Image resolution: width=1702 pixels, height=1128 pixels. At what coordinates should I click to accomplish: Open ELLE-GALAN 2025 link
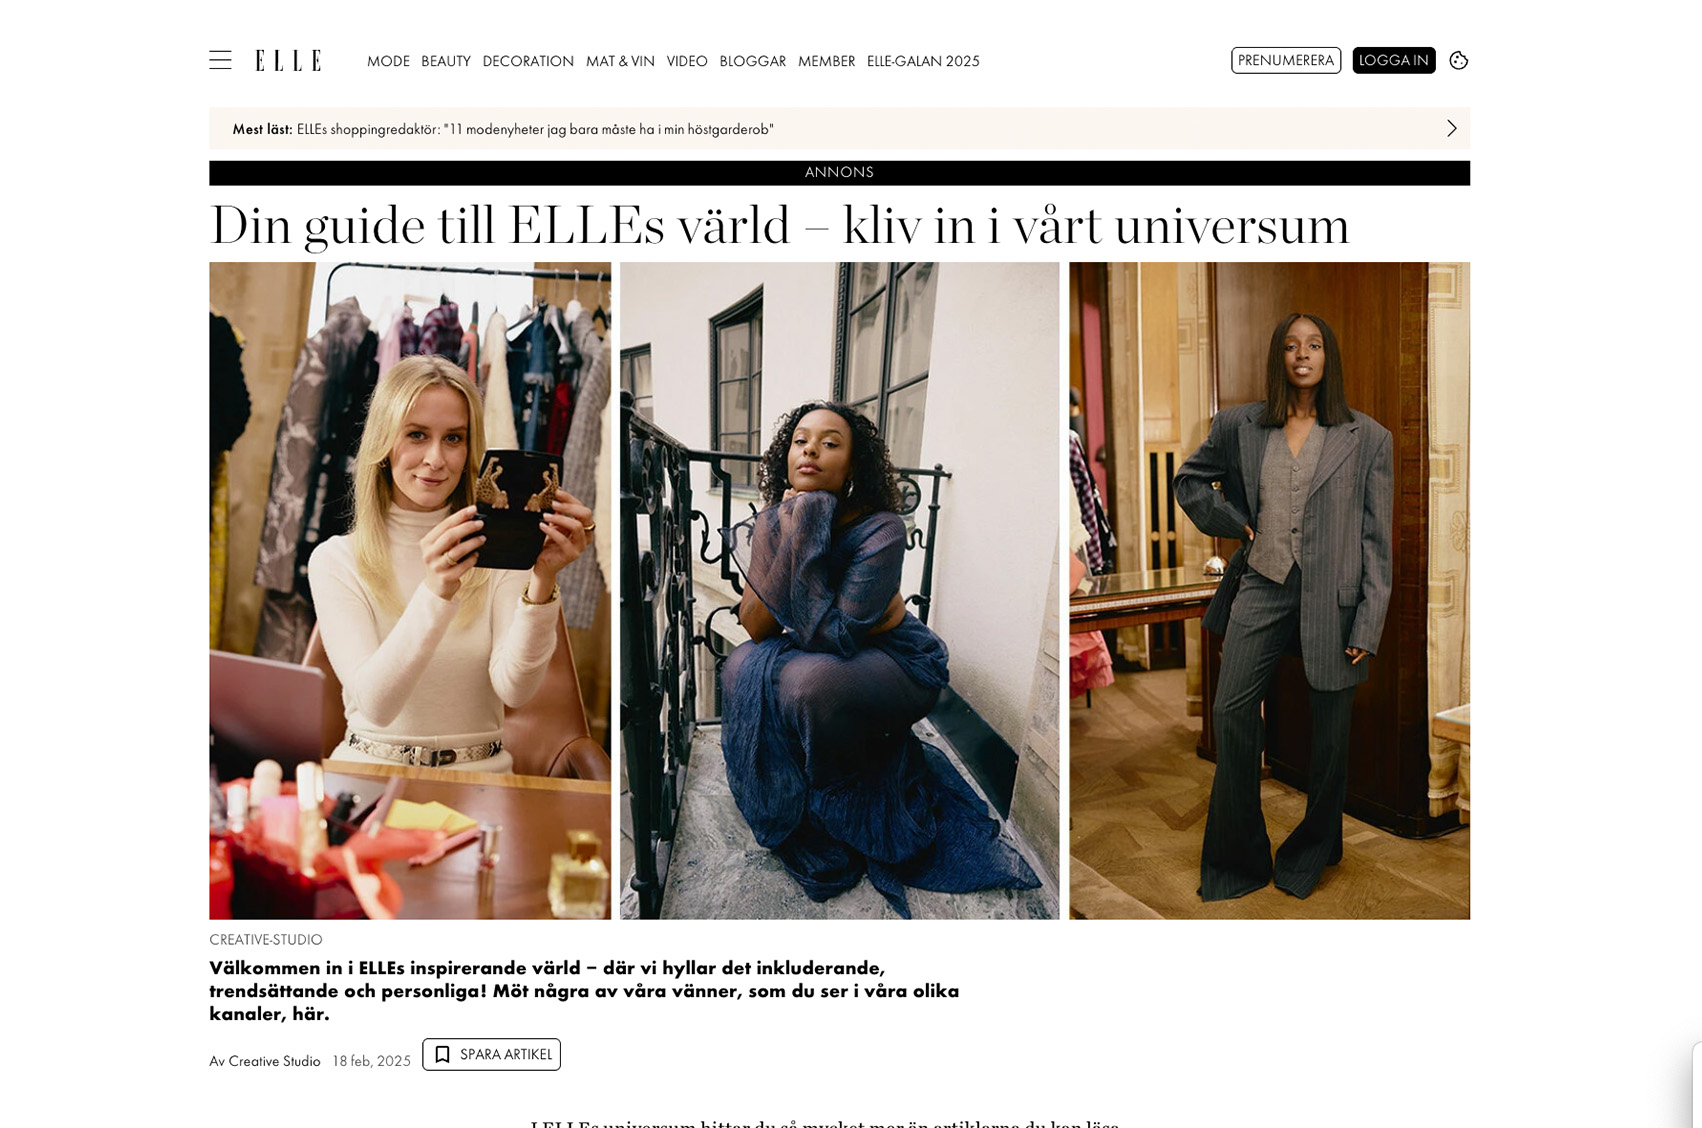click(923, 61)
